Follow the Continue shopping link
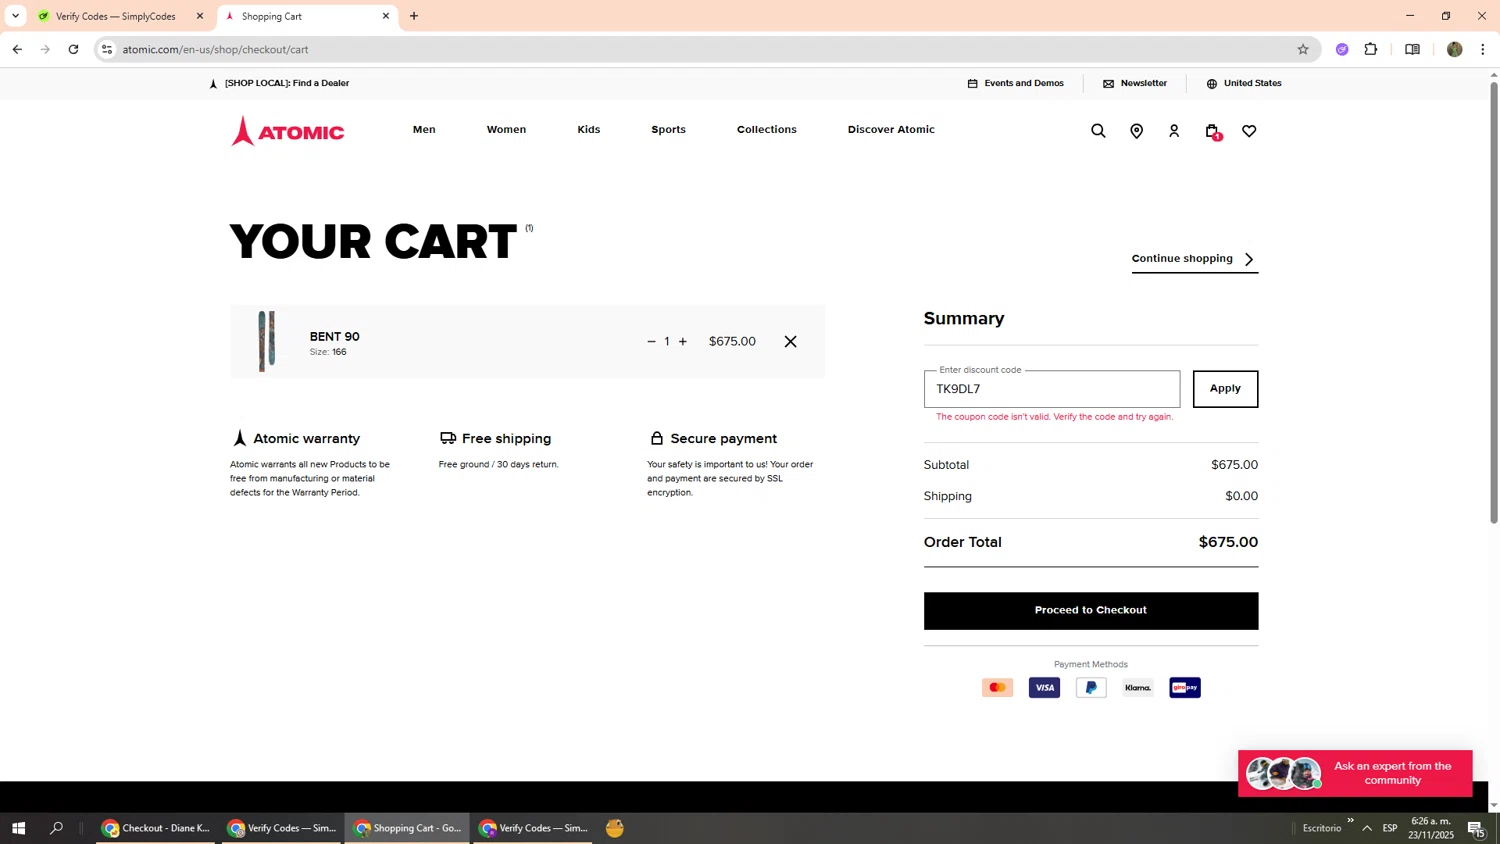This screenshot has width=1500, height=844. click(x=1194, y=259)
